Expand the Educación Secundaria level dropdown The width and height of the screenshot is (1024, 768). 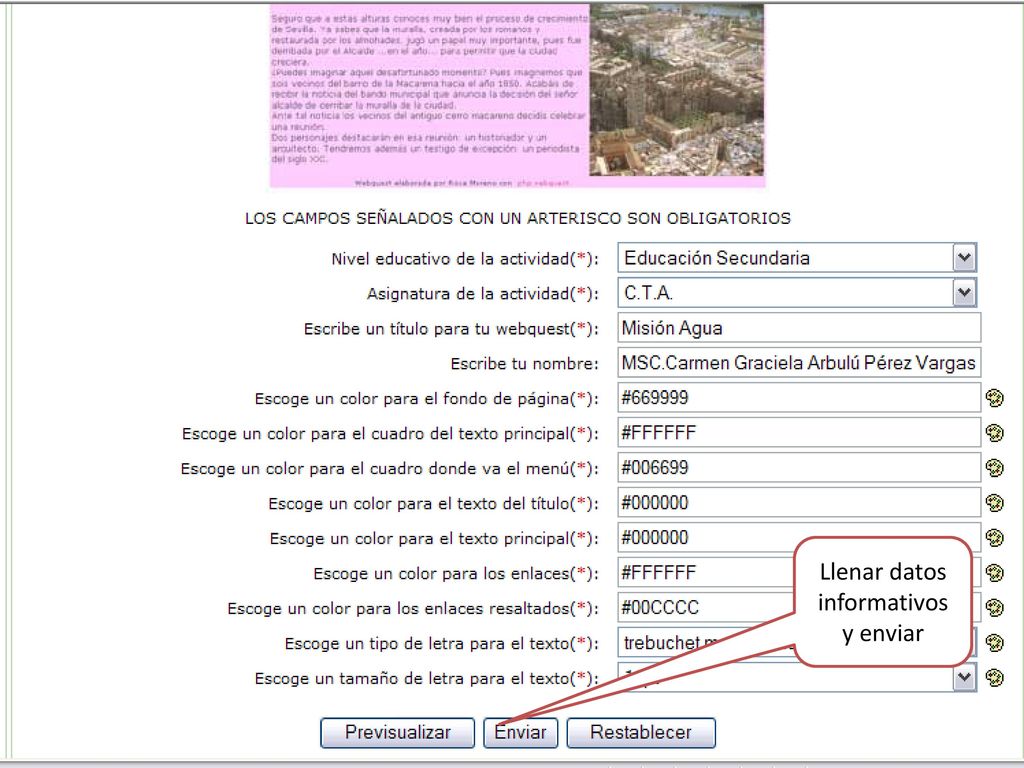(x=964, y=258)
